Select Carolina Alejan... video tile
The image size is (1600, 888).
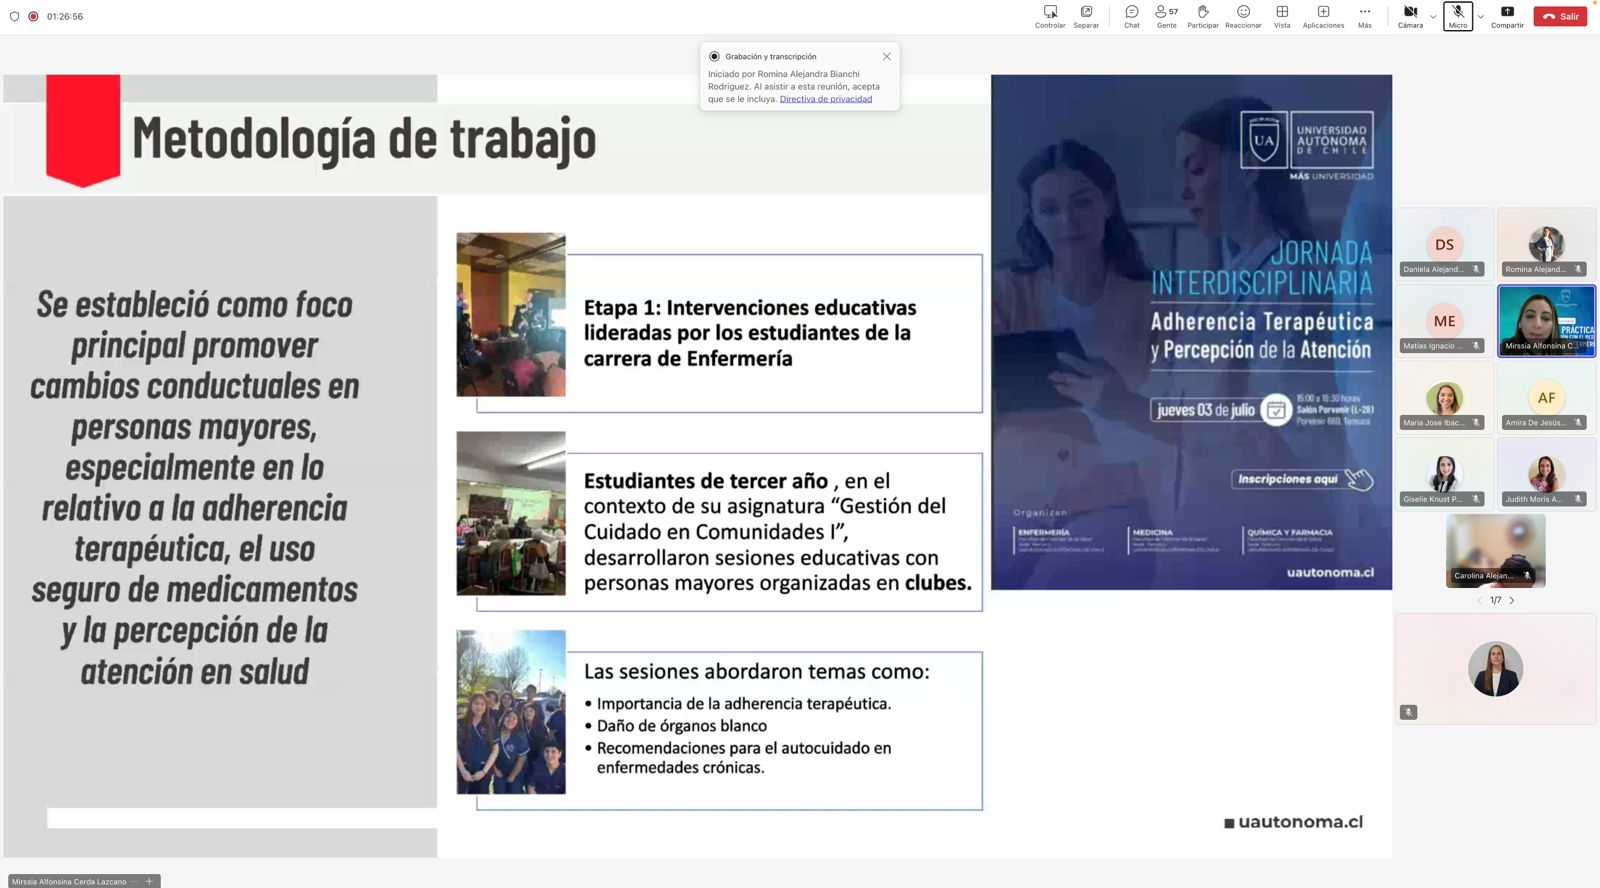point(1495,550)
